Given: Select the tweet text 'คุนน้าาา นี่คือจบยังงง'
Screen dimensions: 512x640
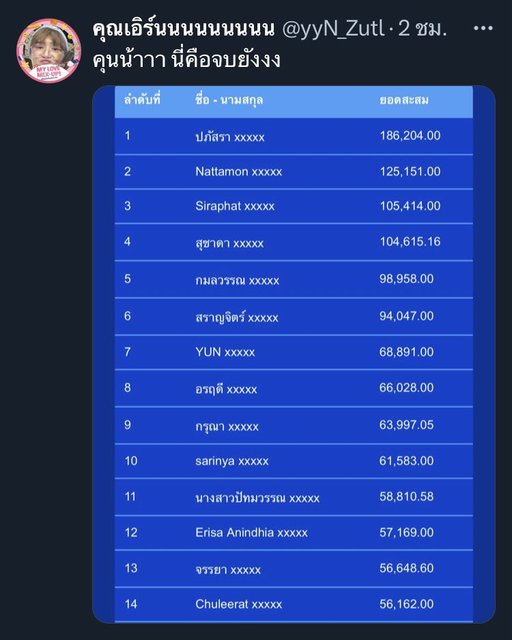Looking at the screenshot, I should [x=187, y=60].
